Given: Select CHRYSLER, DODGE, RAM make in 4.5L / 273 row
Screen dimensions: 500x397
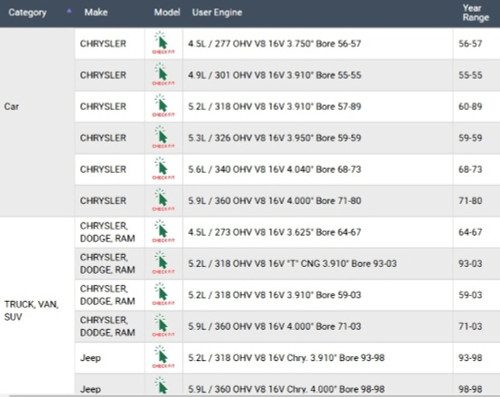Looking at the screenshot, I should pos(107,232).
